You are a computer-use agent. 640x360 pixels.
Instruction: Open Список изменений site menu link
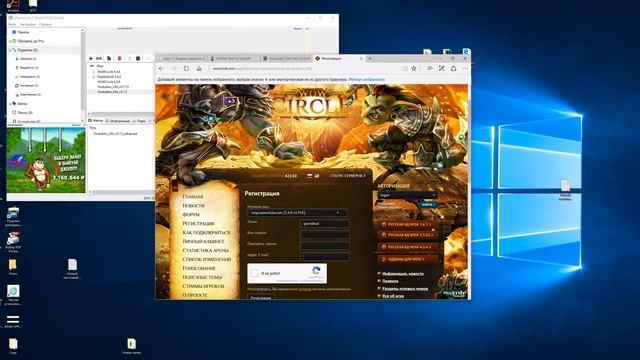[207, 260]
